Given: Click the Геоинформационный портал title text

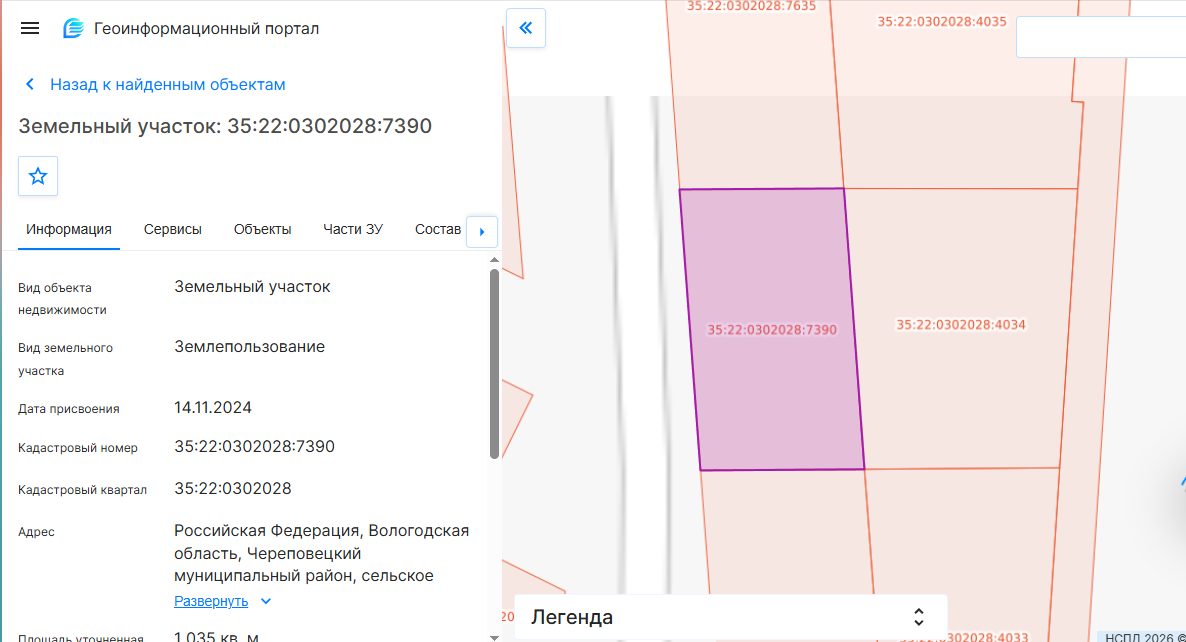Looking at the screenshot, I should click(206, 29).
